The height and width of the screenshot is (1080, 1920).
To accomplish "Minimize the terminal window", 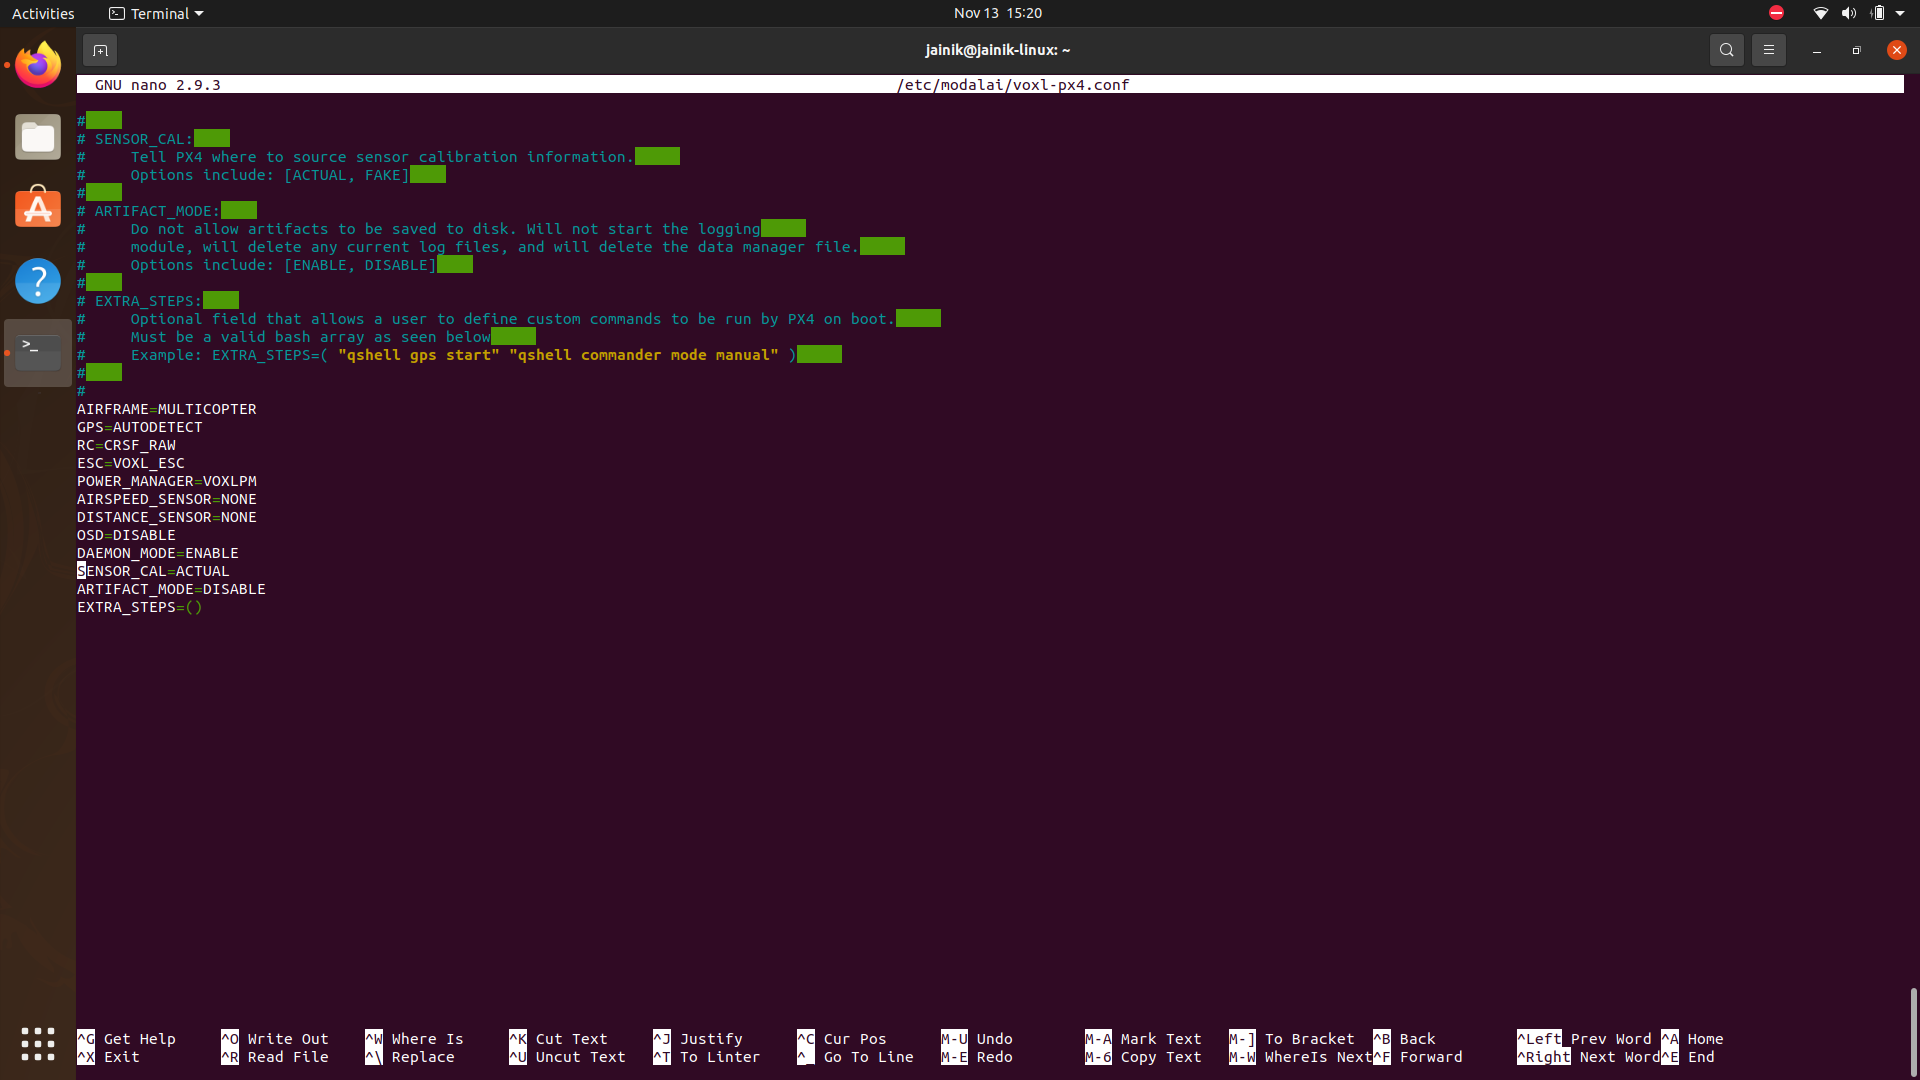I will [1816, 50].
